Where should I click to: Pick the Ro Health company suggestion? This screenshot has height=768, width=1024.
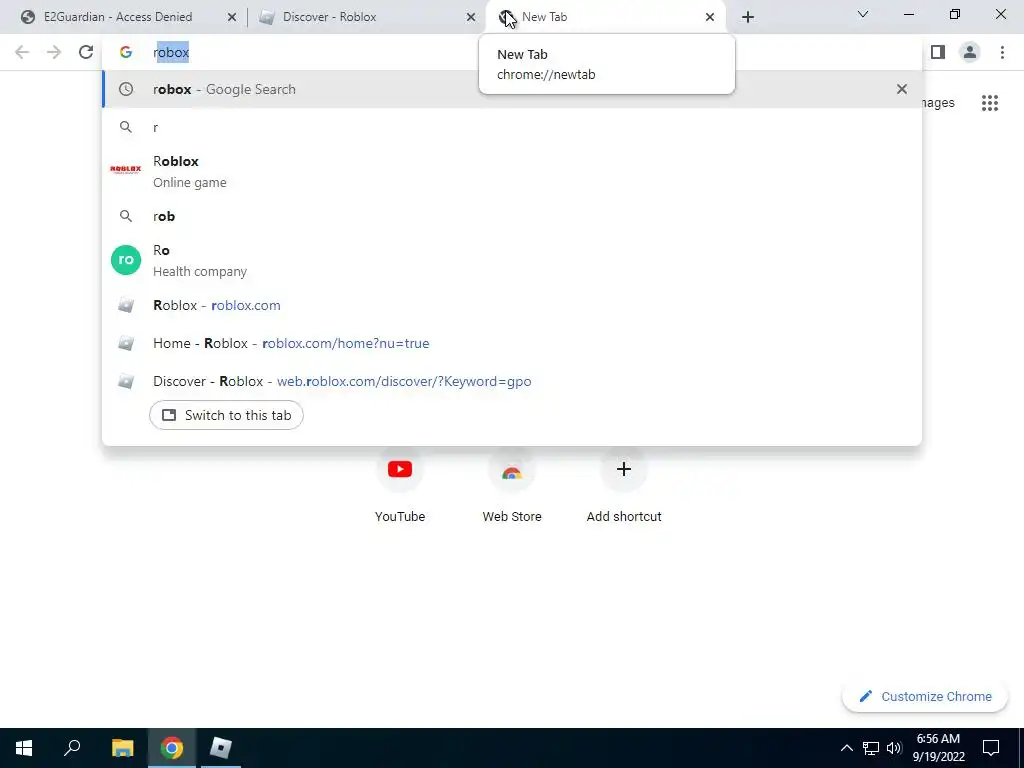point(511,261)
